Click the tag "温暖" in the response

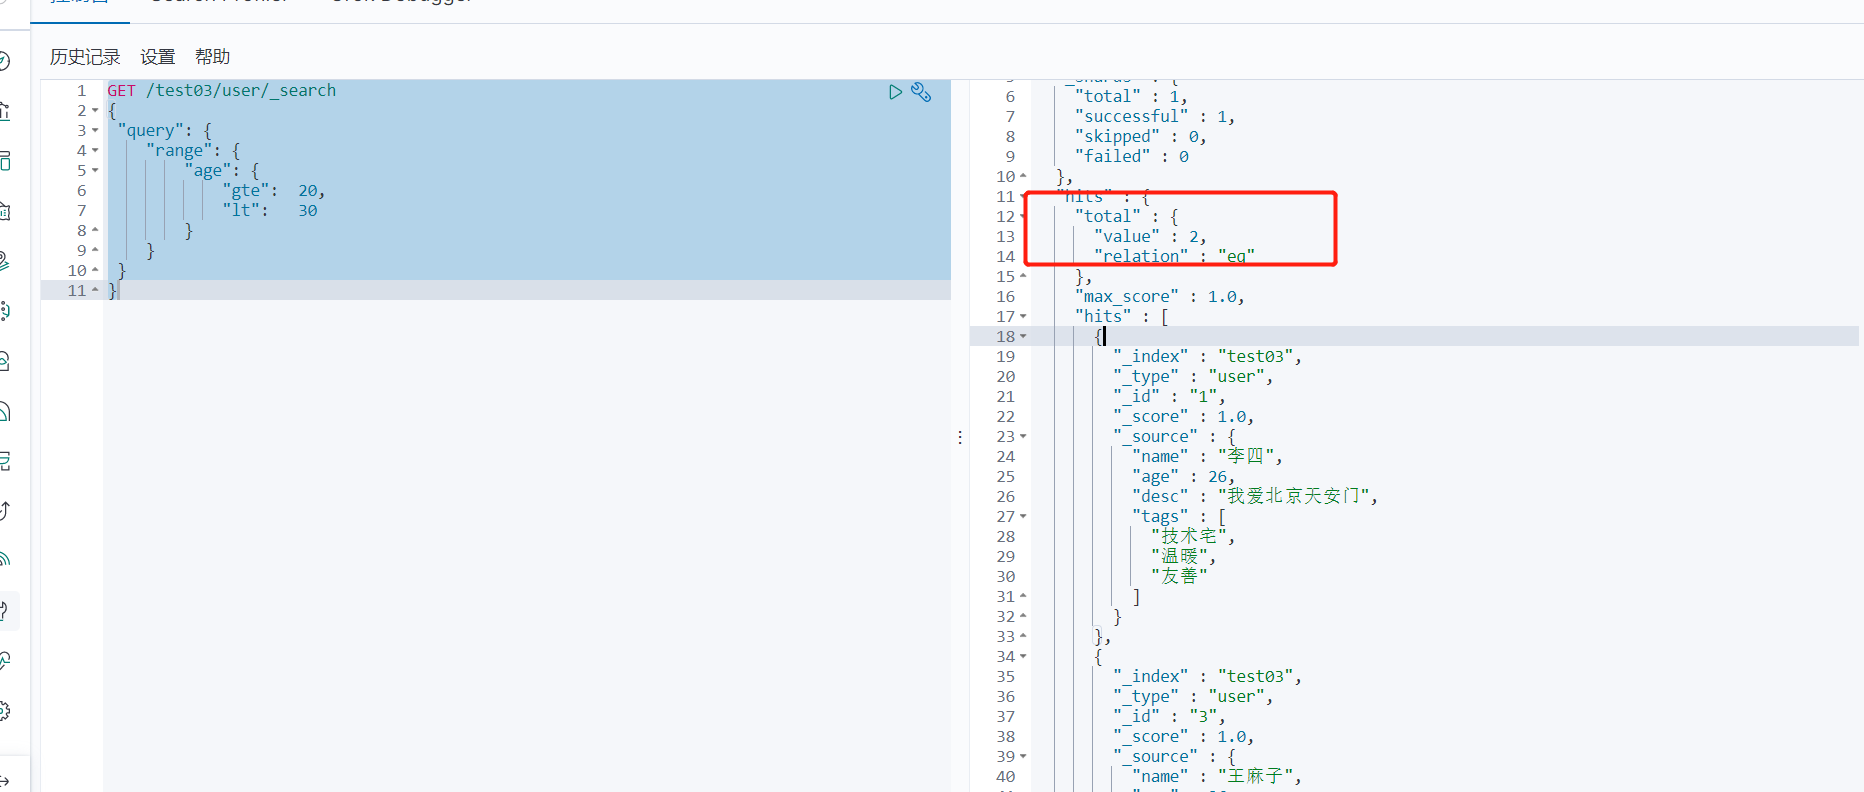(1180, 556)
